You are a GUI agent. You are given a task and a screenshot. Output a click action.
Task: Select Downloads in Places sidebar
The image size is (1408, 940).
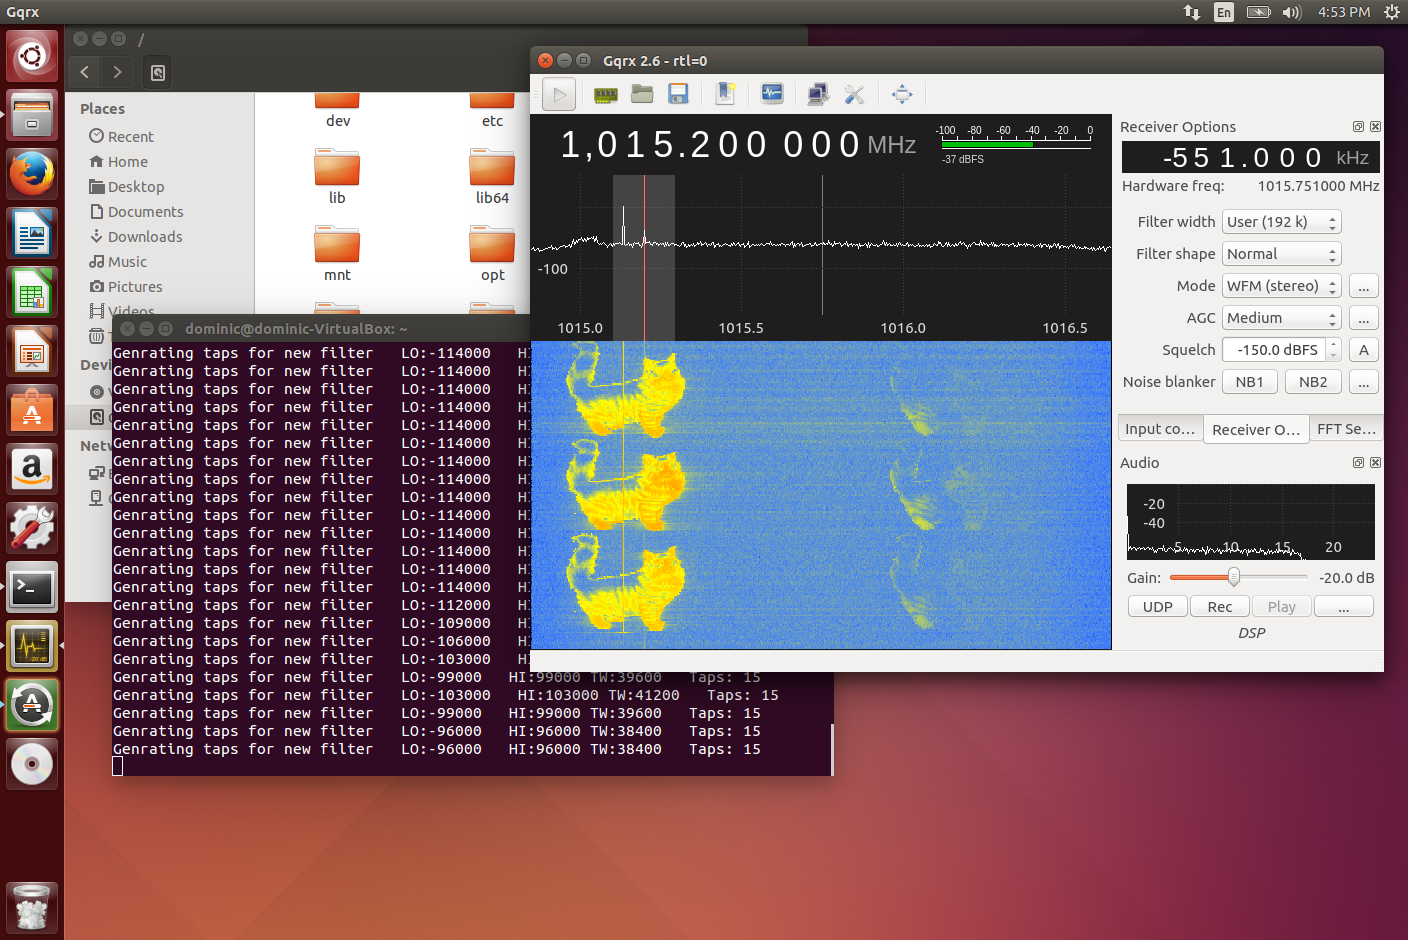135,237
